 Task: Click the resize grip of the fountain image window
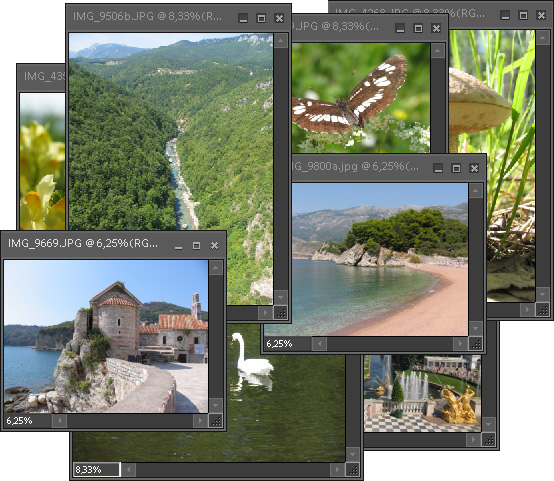click(489, 440)
